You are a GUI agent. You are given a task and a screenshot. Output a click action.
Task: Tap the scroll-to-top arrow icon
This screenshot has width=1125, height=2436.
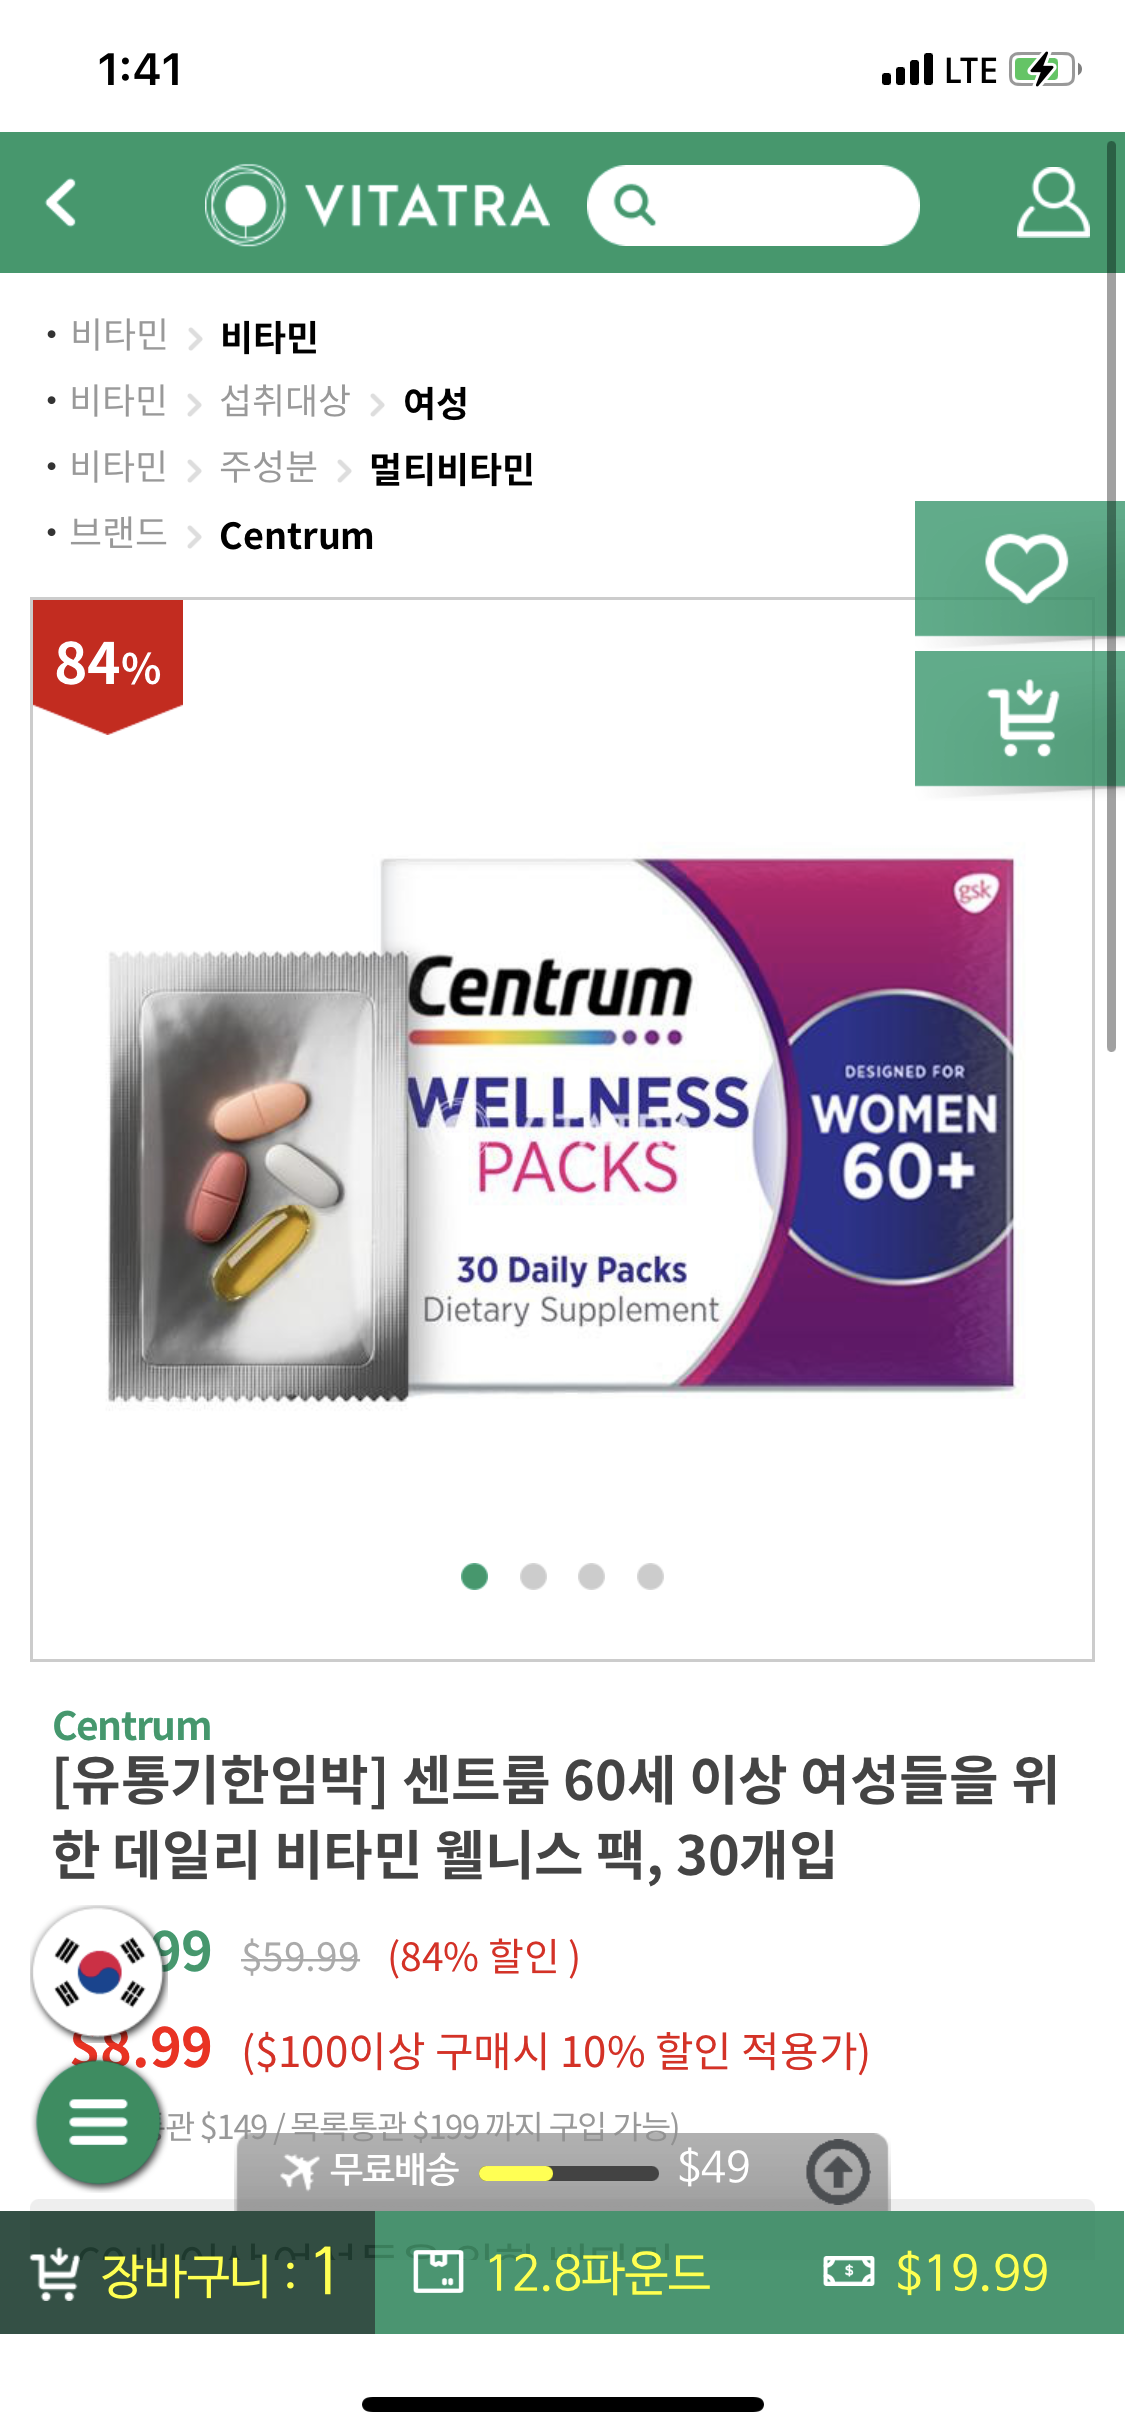coord(838,2171)
